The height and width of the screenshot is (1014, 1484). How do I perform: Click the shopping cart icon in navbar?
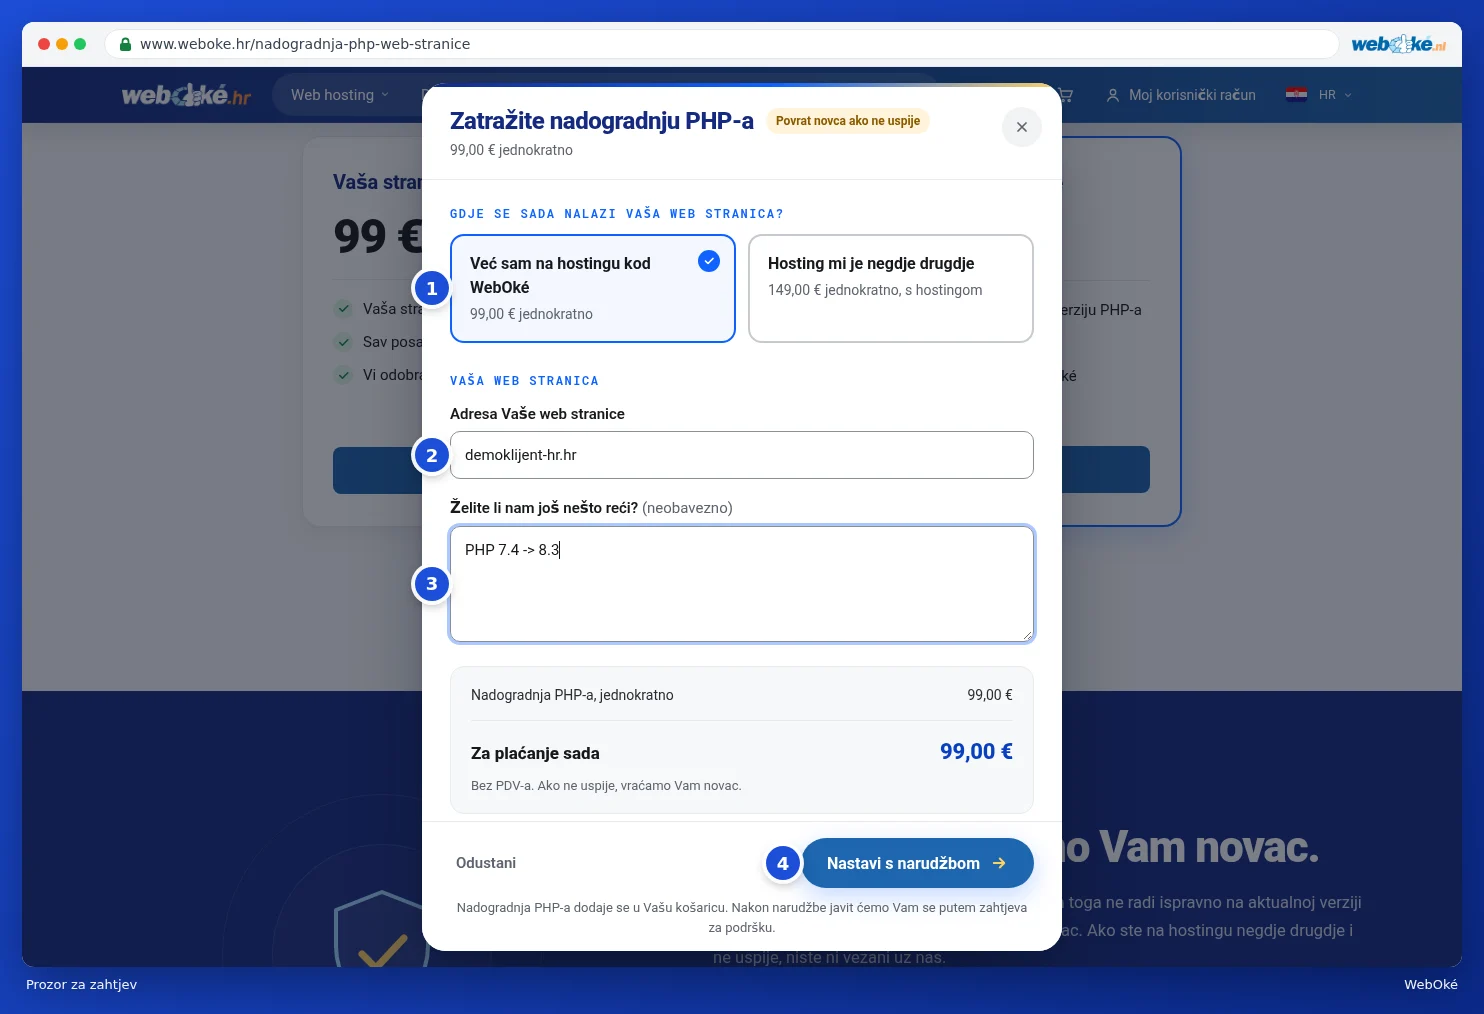(1065, 95)
